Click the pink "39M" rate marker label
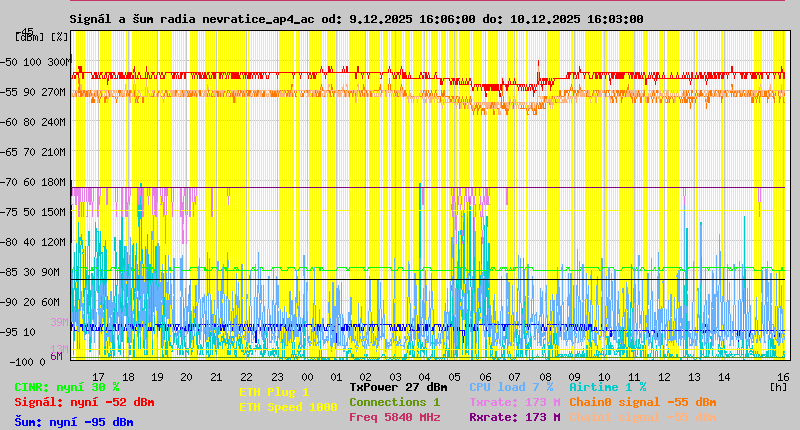 pyautogui.click(x=59, y=322)
